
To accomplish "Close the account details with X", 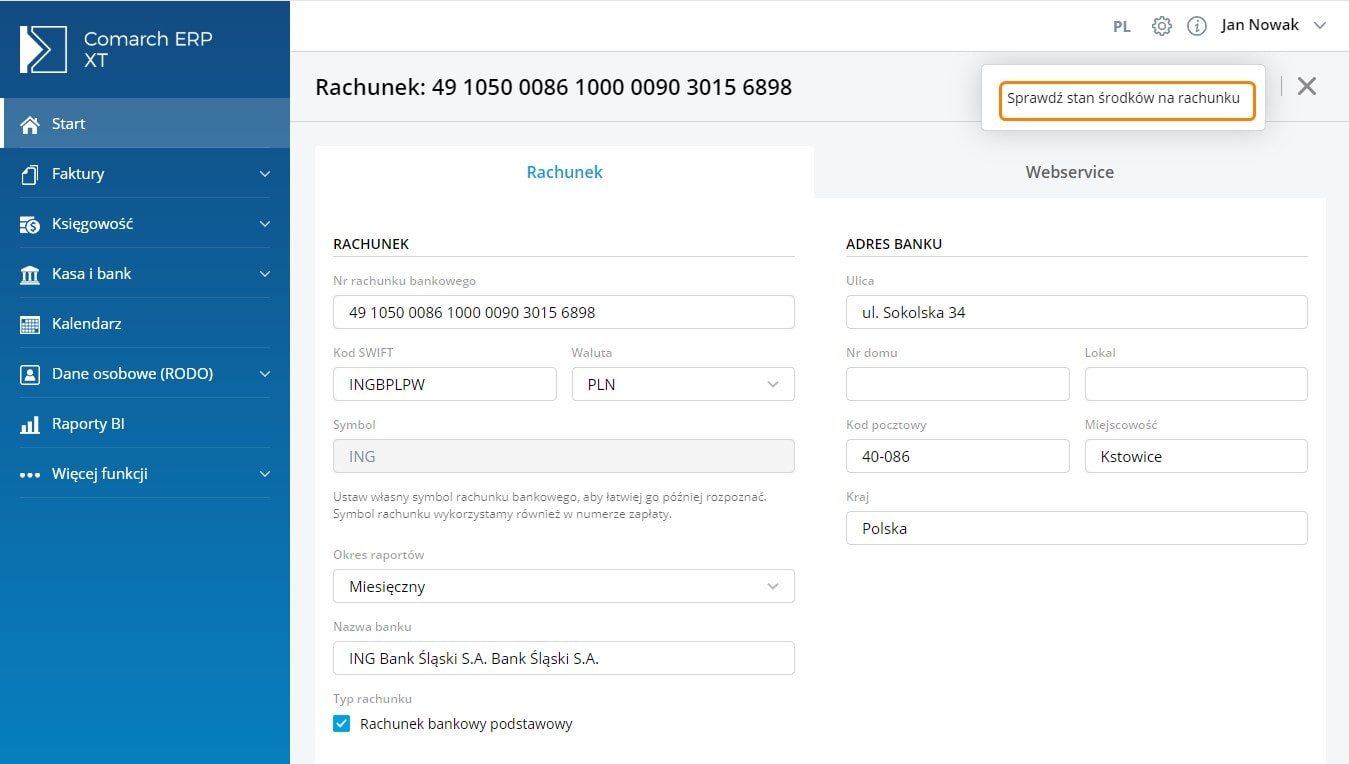I will 1306,86.
